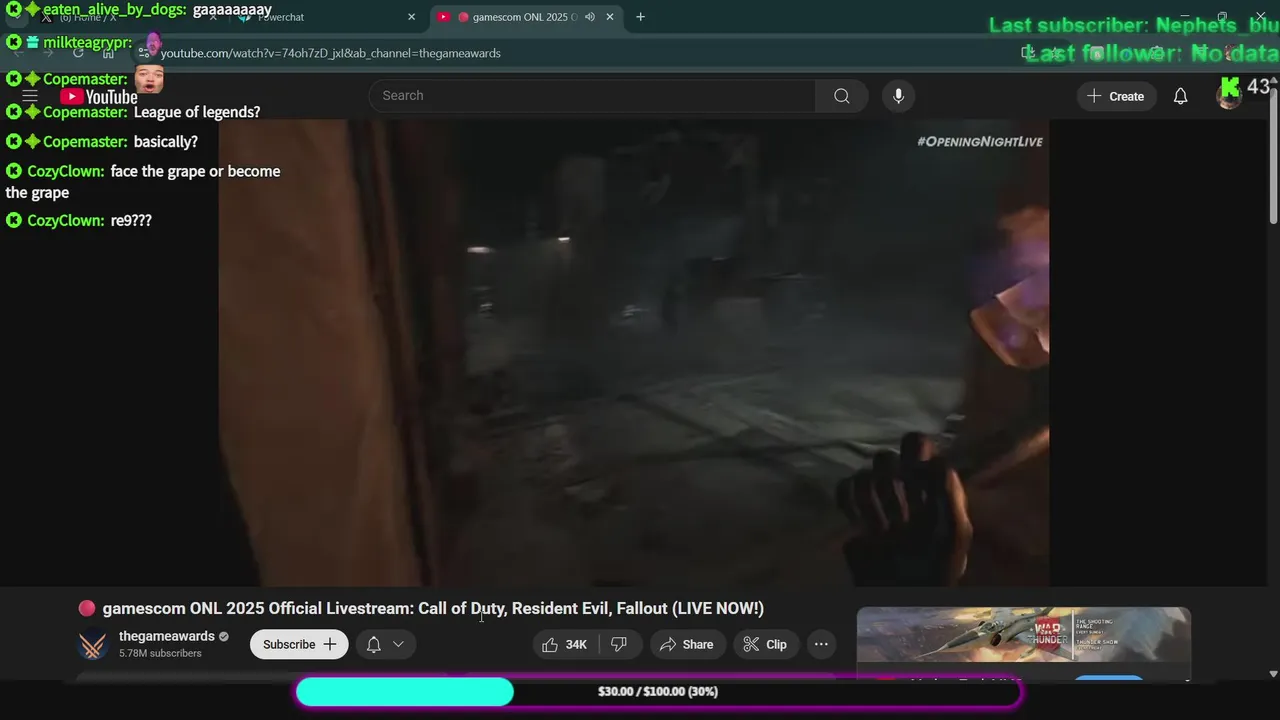Open the more actions three-dot menu
Screen dimensions: 1280x720
pyautogui.click(x=821, y=644)
